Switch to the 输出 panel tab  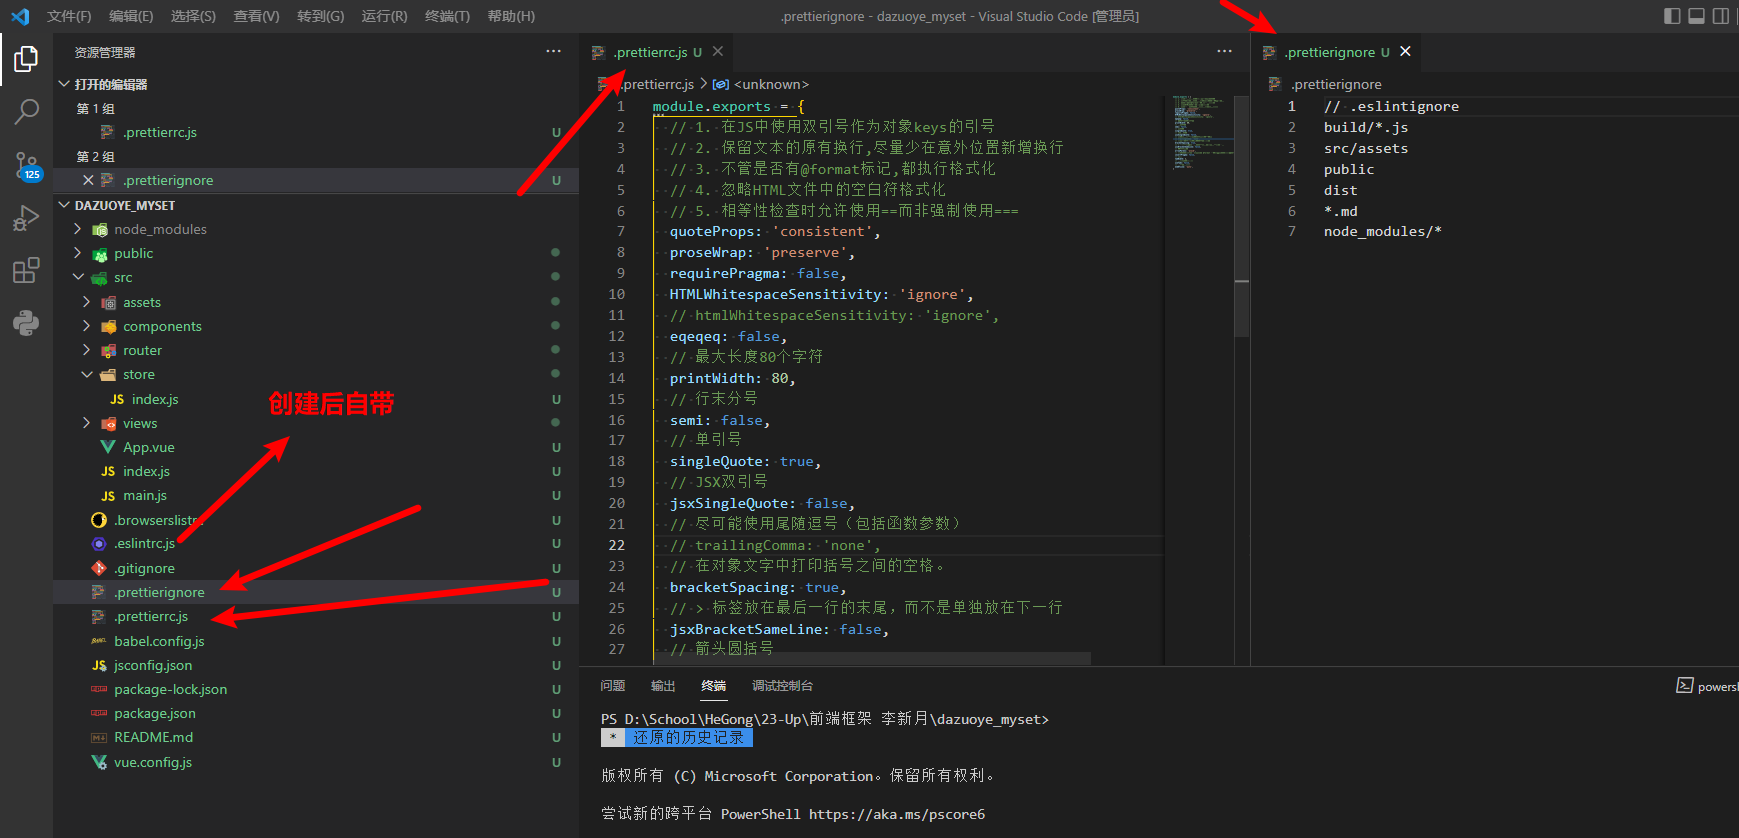pos(663,686)
